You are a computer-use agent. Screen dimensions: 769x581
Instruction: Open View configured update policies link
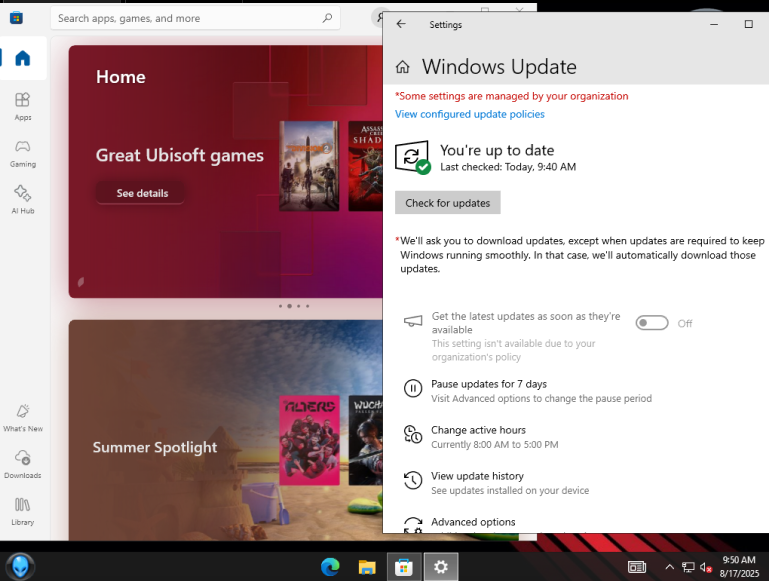click(470, 114)
